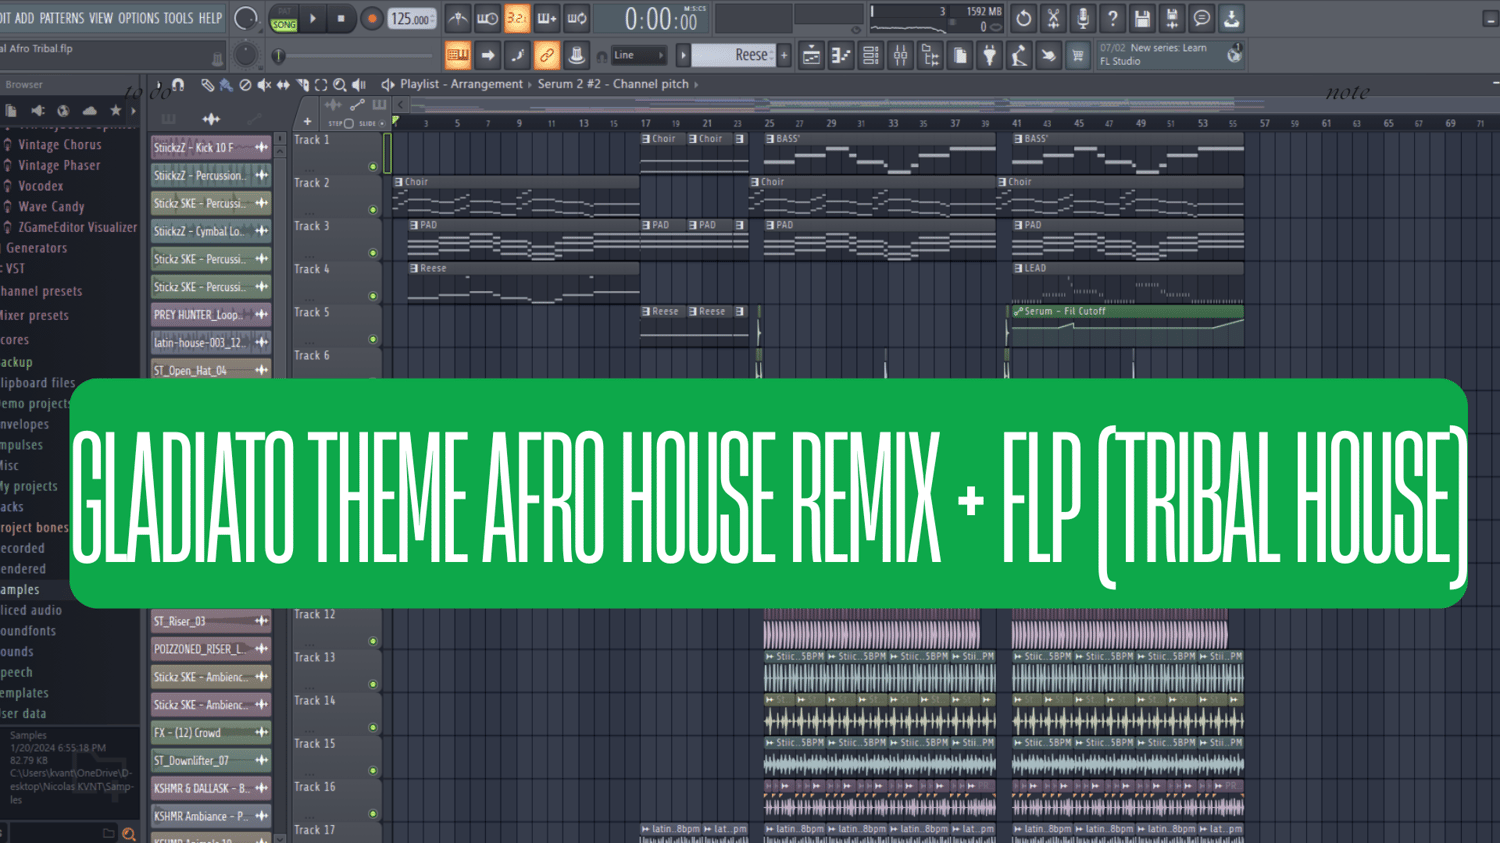Select the playlist mute tool

click(264, 85)
